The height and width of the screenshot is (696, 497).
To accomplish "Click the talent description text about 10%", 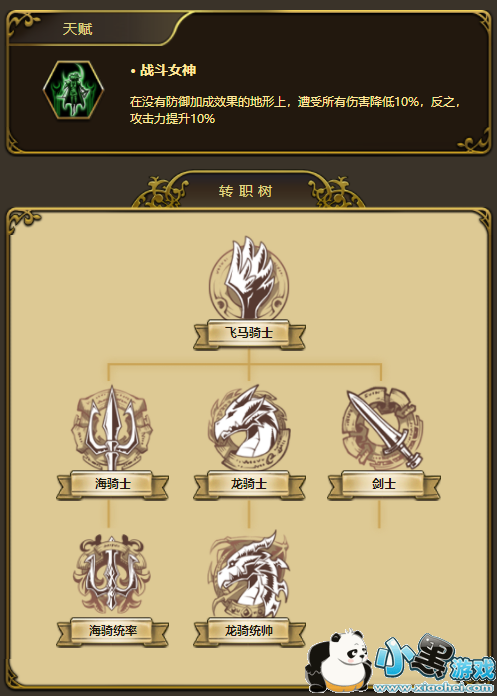I will (296, 110).
